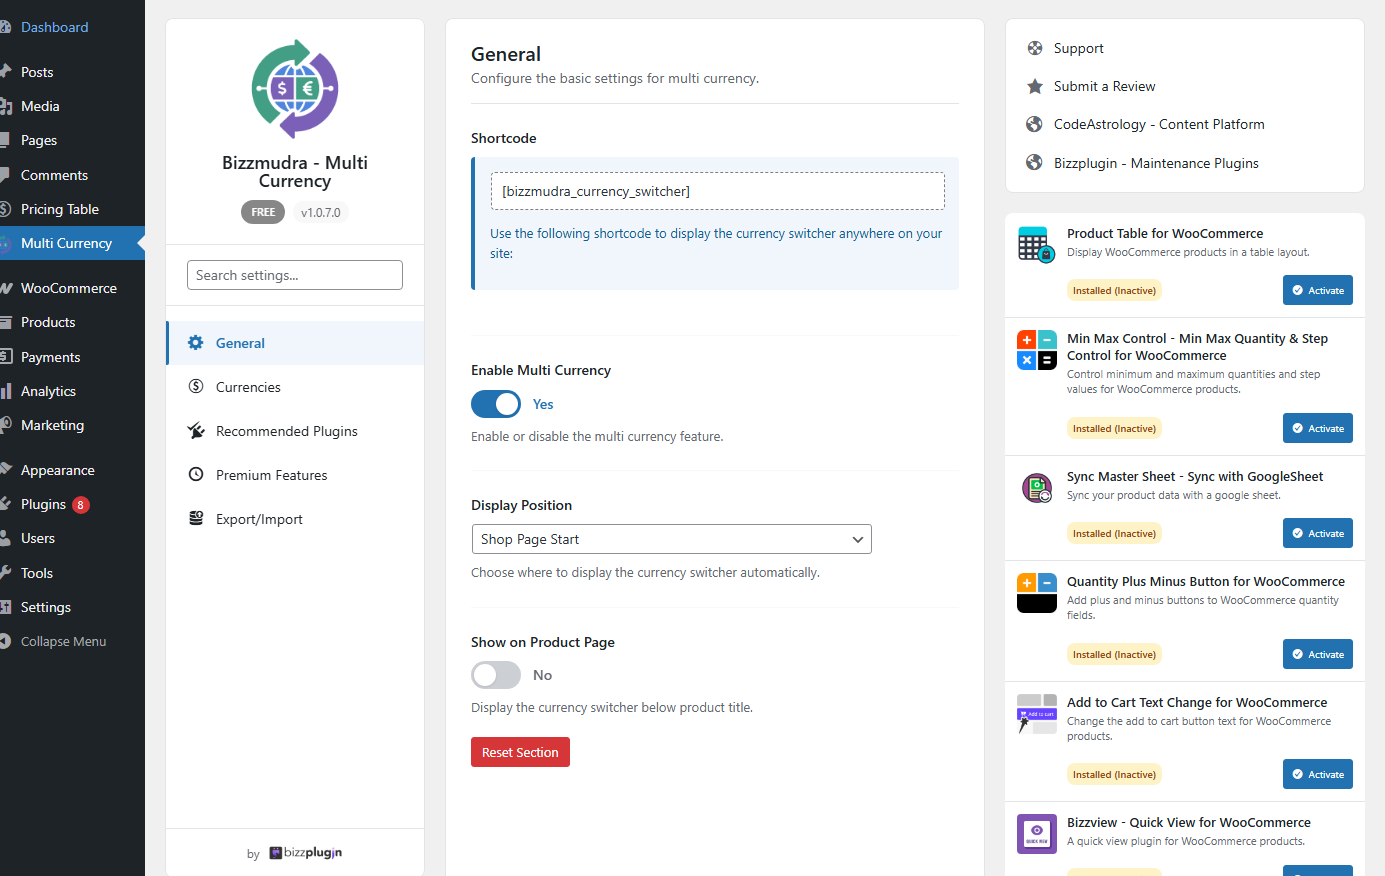Click the globe icon next to Bizzplugin
Image resolution: width=1385 pixels, height=876 pixels.
(1035, 163)
